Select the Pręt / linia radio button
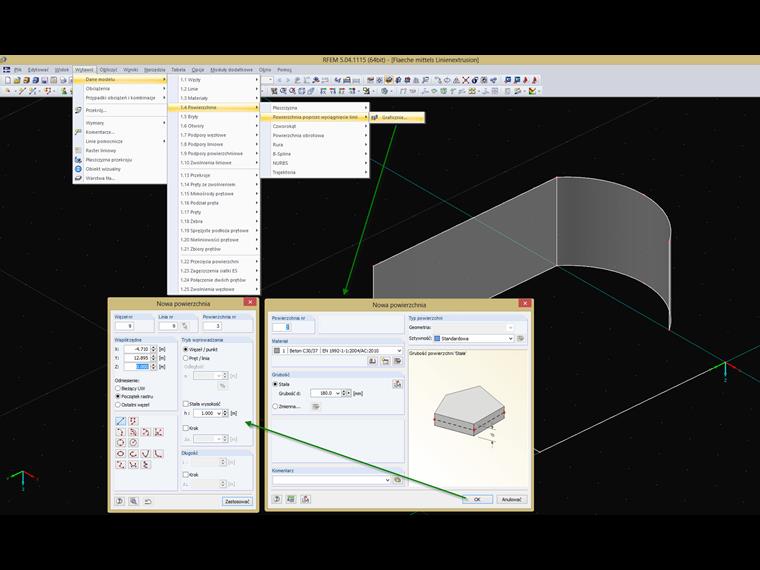 tap(185, 358)
